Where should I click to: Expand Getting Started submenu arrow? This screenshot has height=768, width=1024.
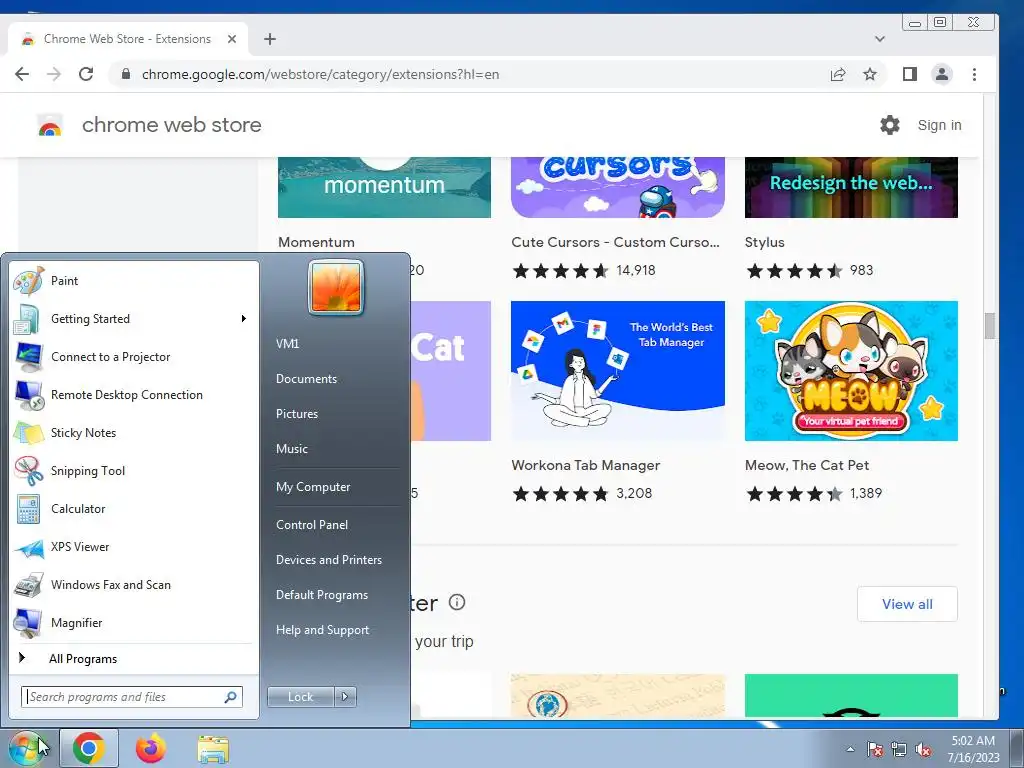click(244, 319)
